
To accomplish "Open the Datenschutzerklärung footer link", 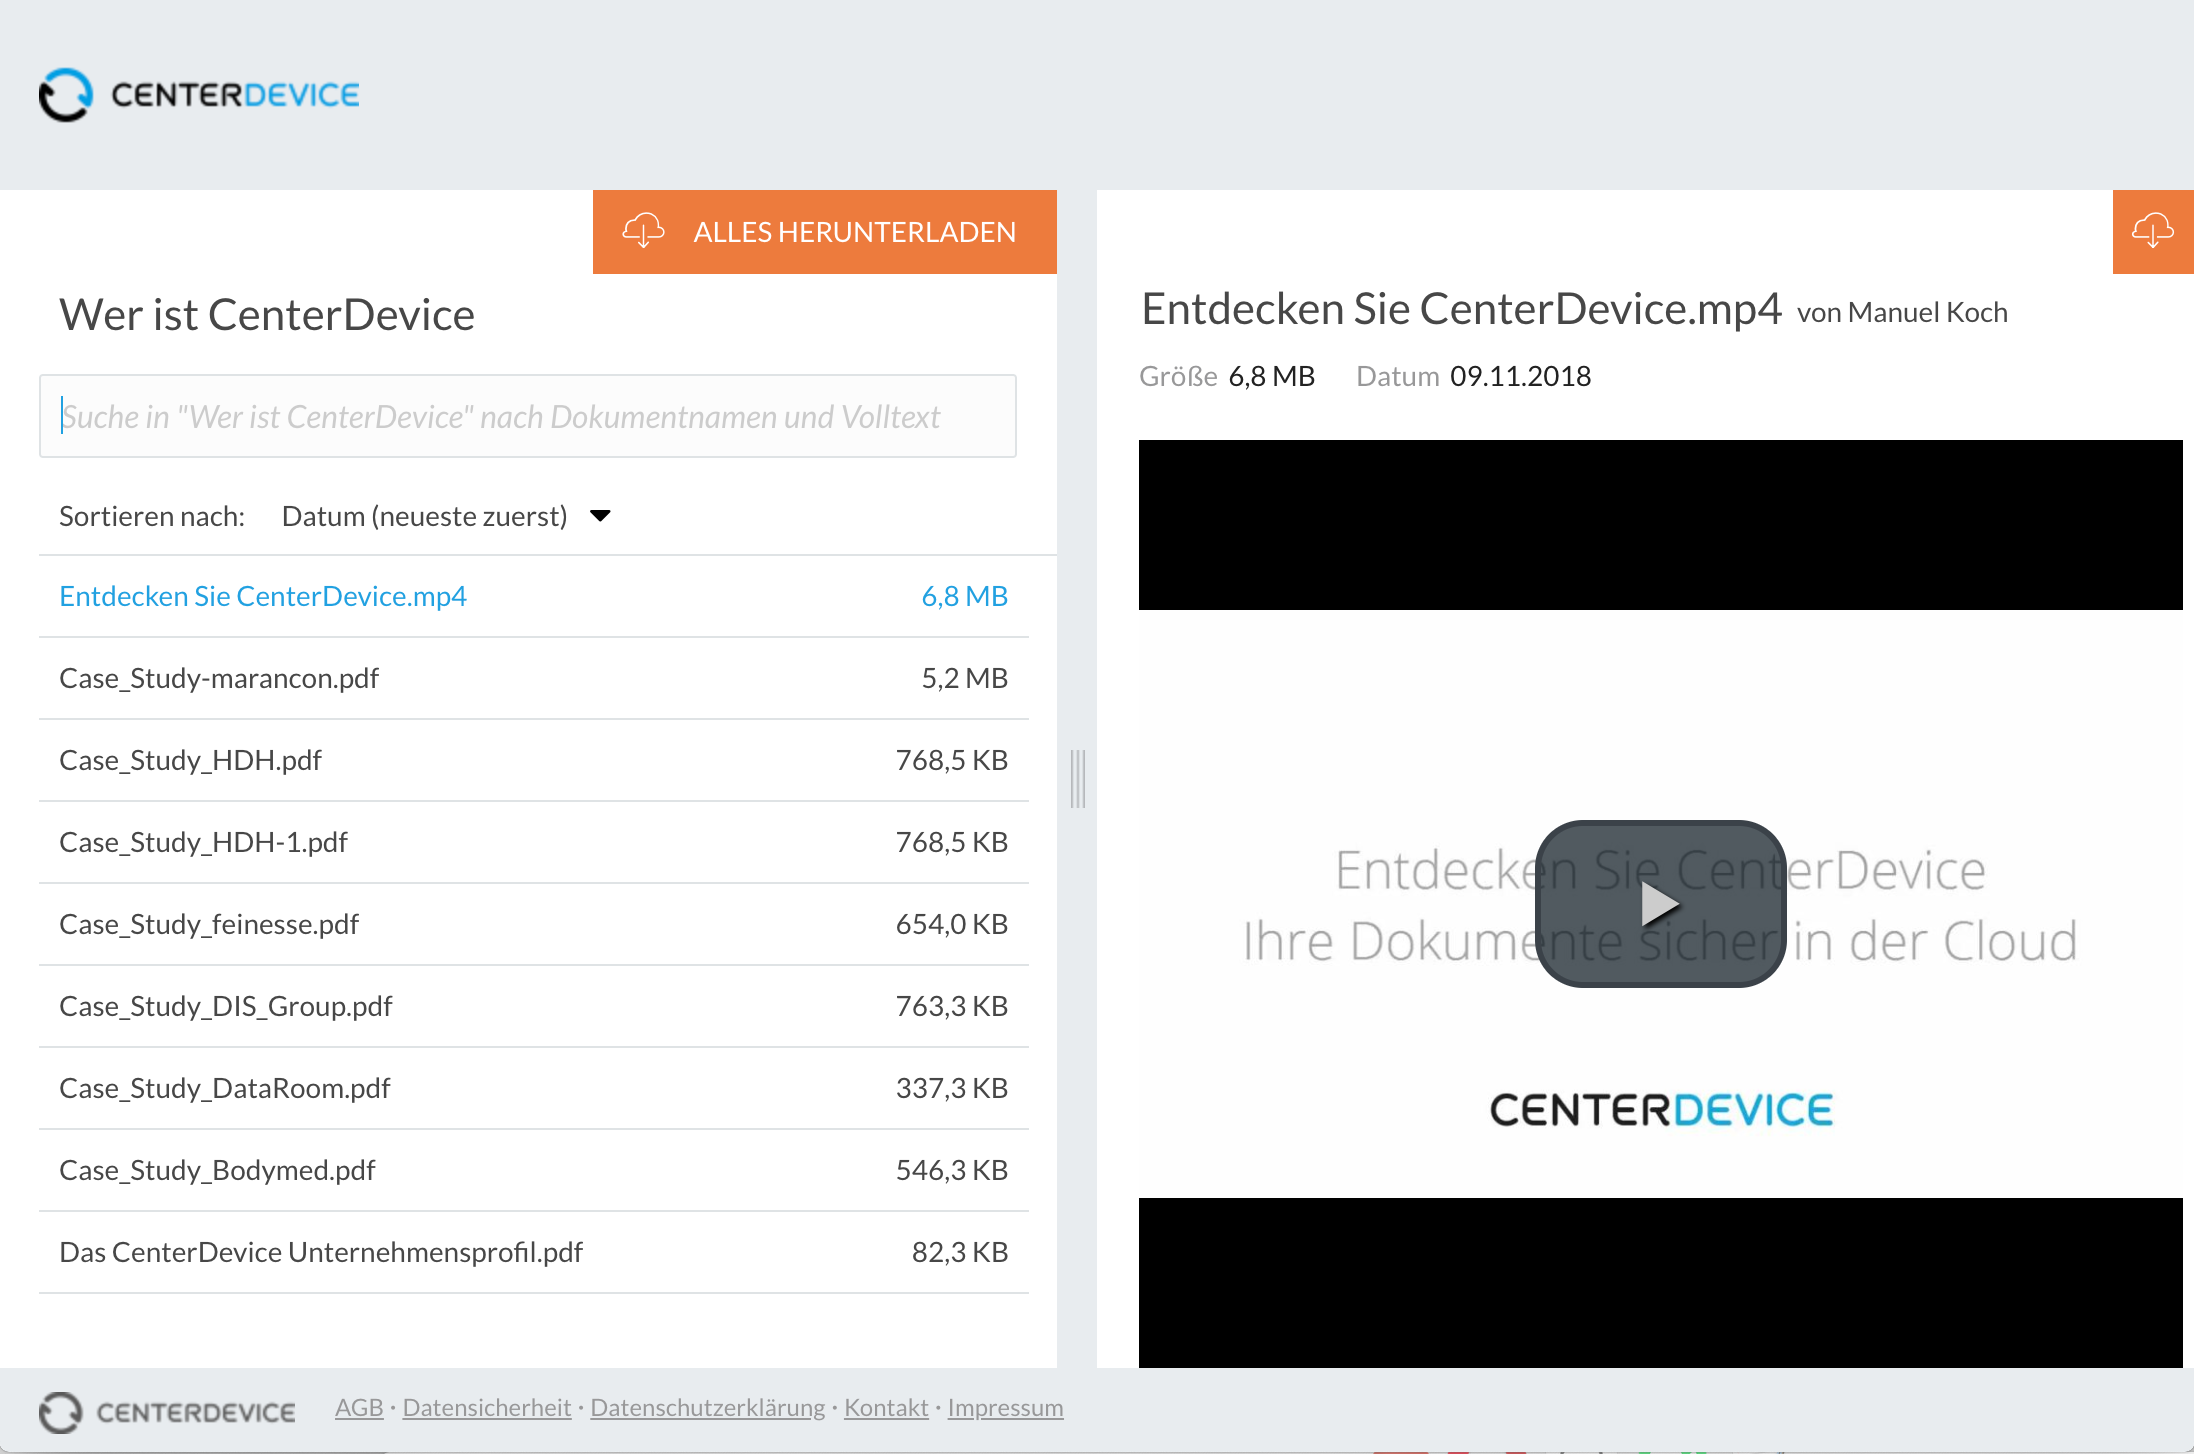I will point(708,1408).
